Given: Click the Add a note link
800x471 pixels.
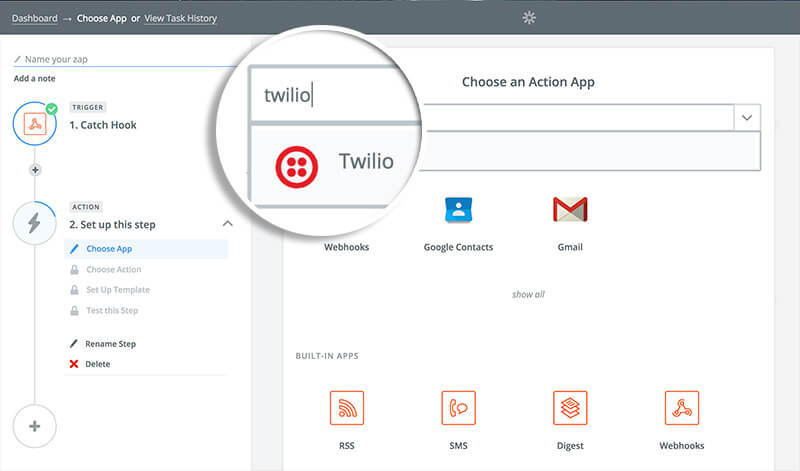Looking at the screenshot, I should 35,78.
